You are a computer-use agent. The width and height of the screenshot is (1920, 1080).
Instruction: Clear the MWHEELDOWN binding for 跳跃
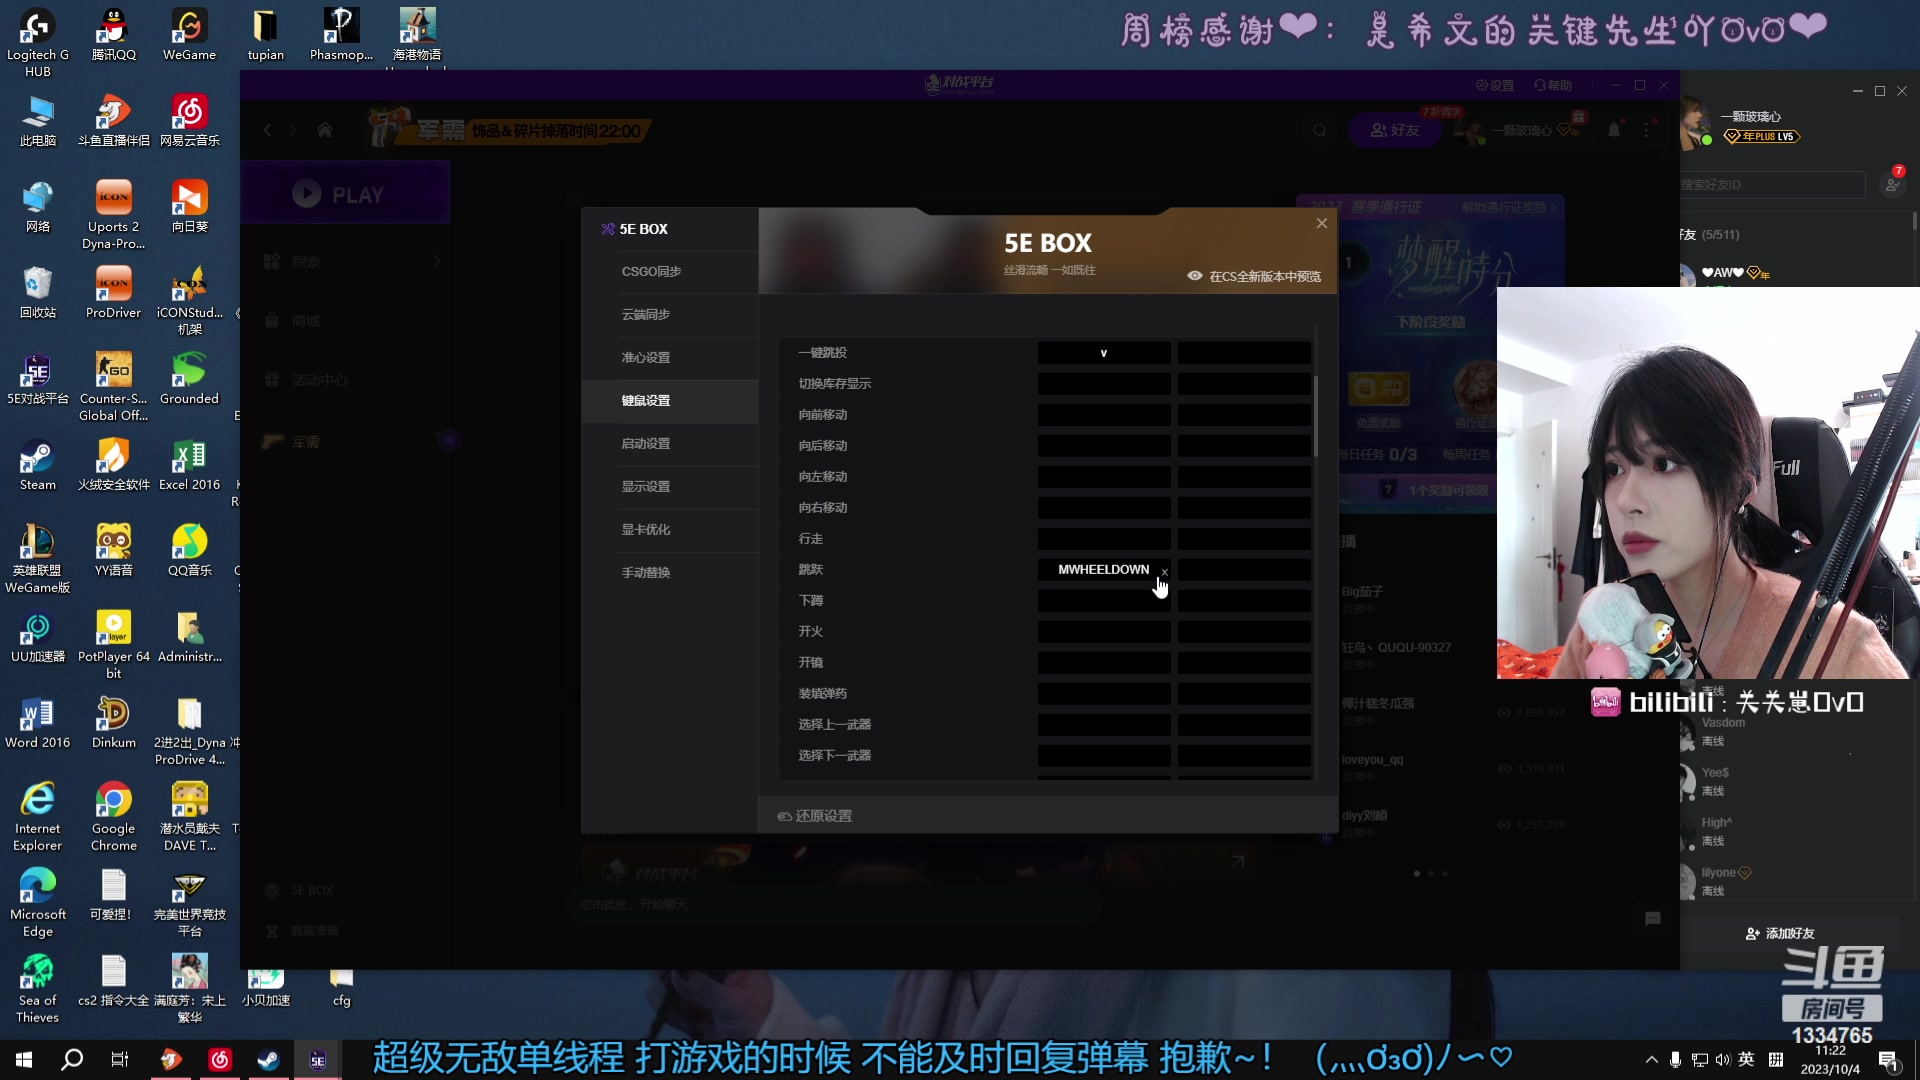coord(1164,572)
